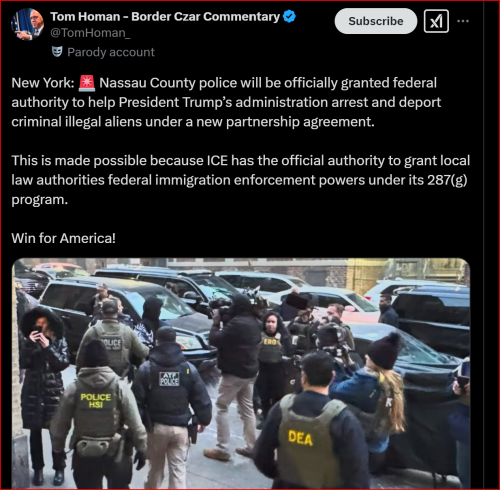Open the Grok xAI icon
The height and width of the screenshot is (490, 500).
[436, 21]
